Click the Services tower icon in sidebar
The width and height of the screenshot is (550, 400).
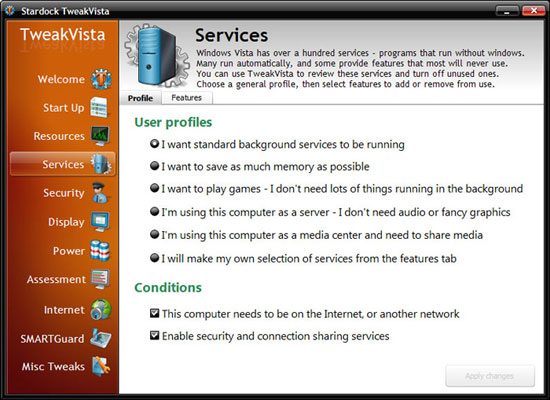[101, 164]
